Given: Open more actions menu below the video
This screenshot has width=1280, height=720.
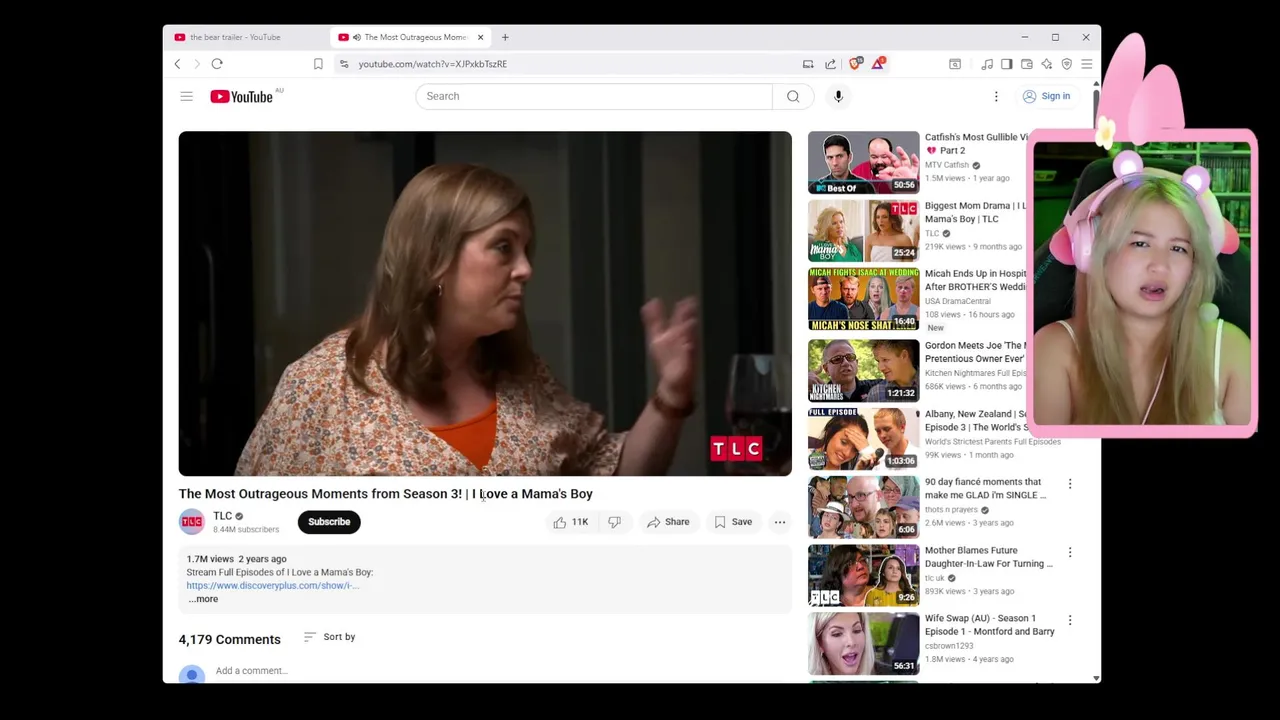Looking at the screenshot, I should pyautogui.click(x=780, y=522).
